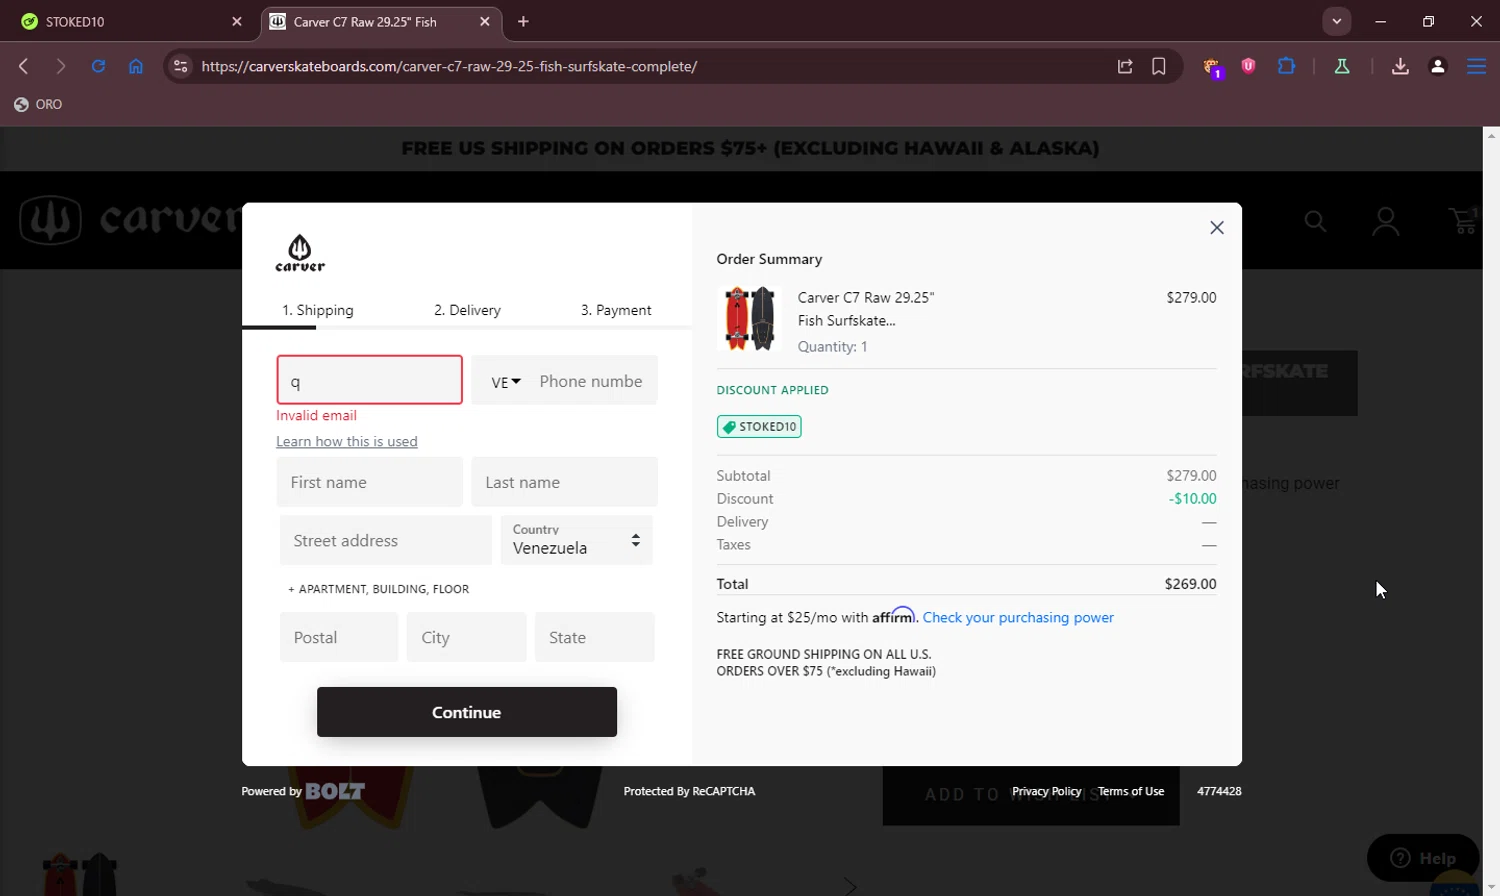Click the Postal field
This screenshot has height=896, width=1500.
pyautogui.click(x=339, y=637)
